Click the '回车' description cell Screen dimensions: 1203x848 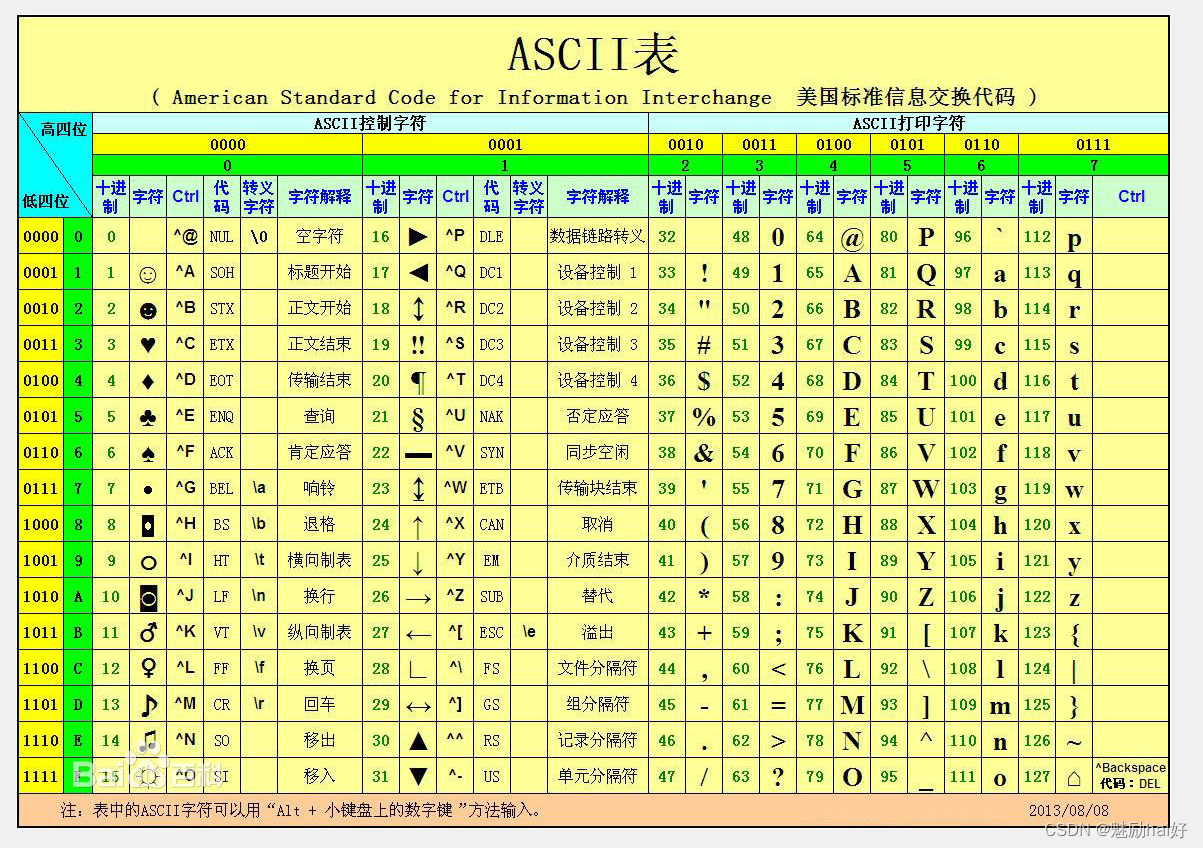(x=319, y=705)
